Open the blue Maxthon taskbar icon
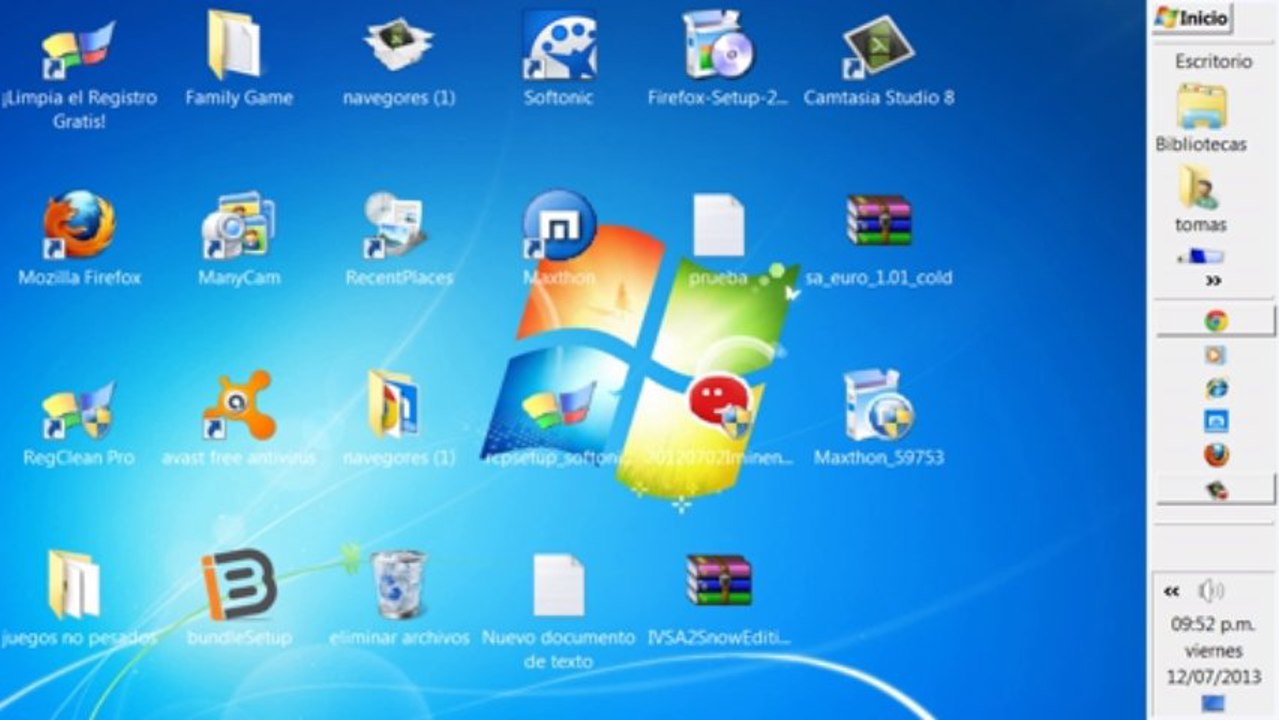This screenshot has width=1279, height=720. [x=1216, y=421]
